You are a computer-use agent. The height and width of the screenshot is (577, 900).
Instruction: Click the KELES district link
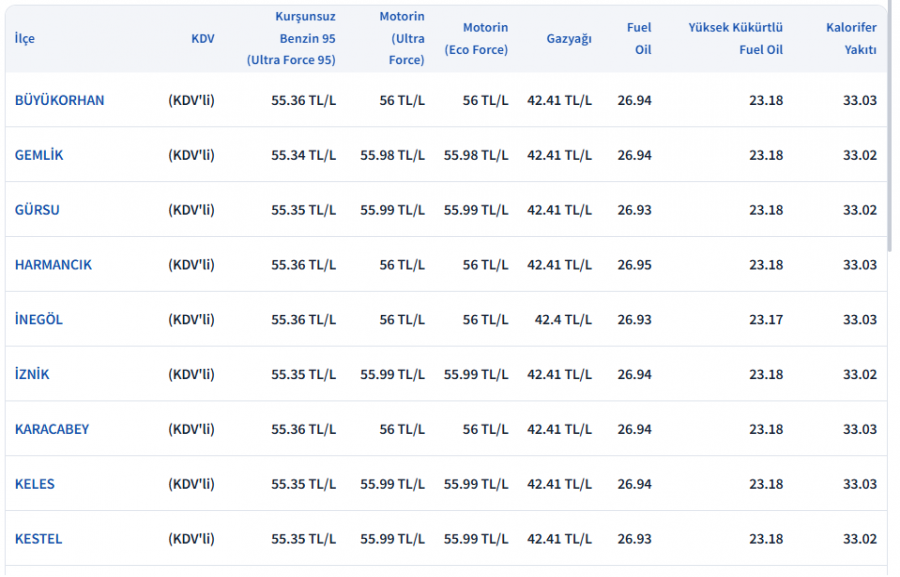(x=35, y=484)
